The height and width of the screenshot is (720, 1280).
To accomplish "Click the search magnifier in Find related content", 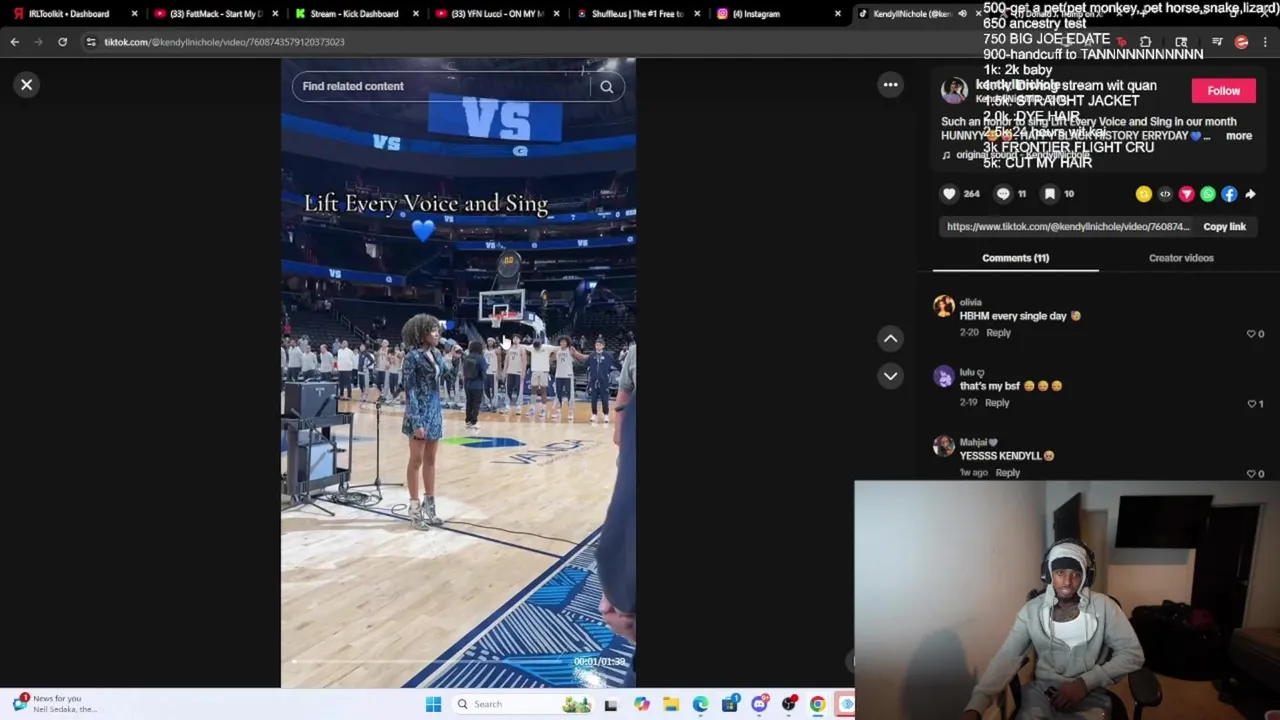I will click(606, 86).
